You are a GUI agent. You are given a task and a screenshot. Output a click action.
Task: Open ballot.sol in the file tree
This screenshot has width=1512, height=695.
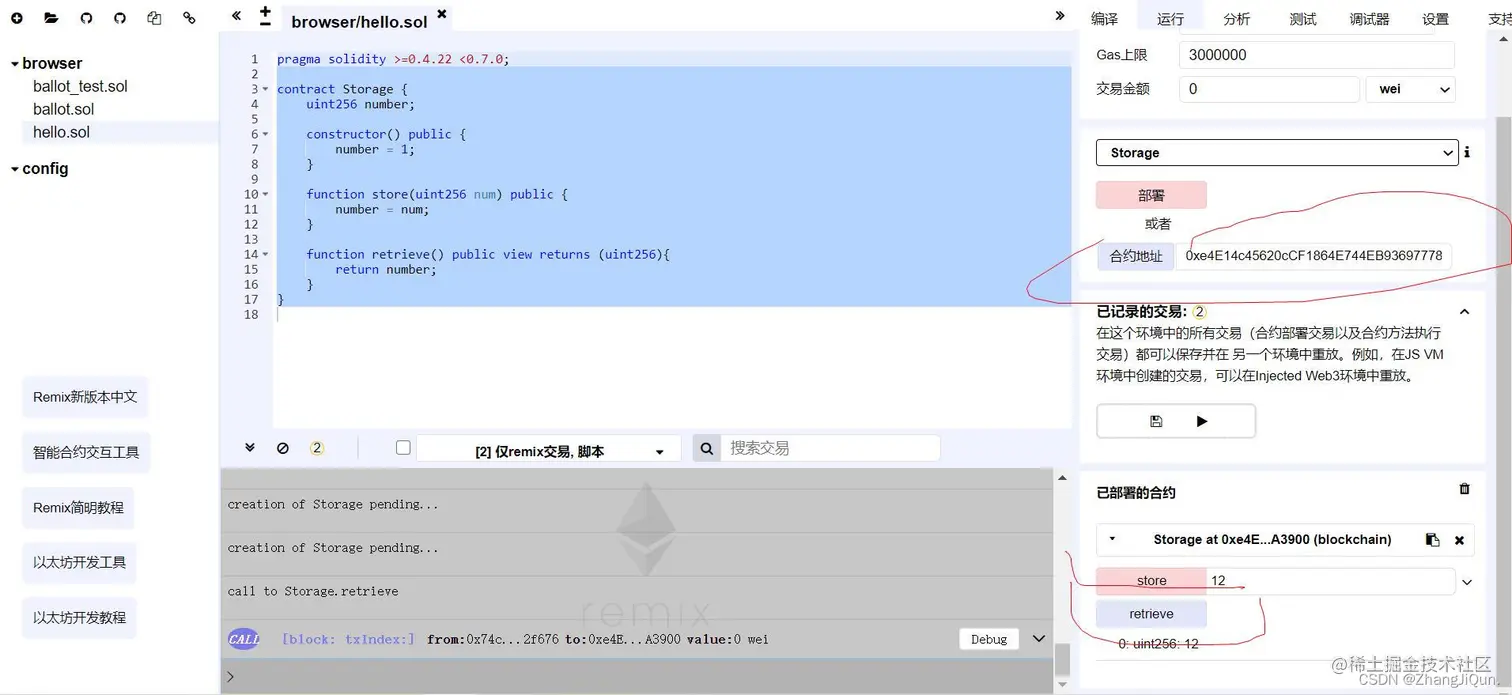pyautogui.click(x=63, y=109)
